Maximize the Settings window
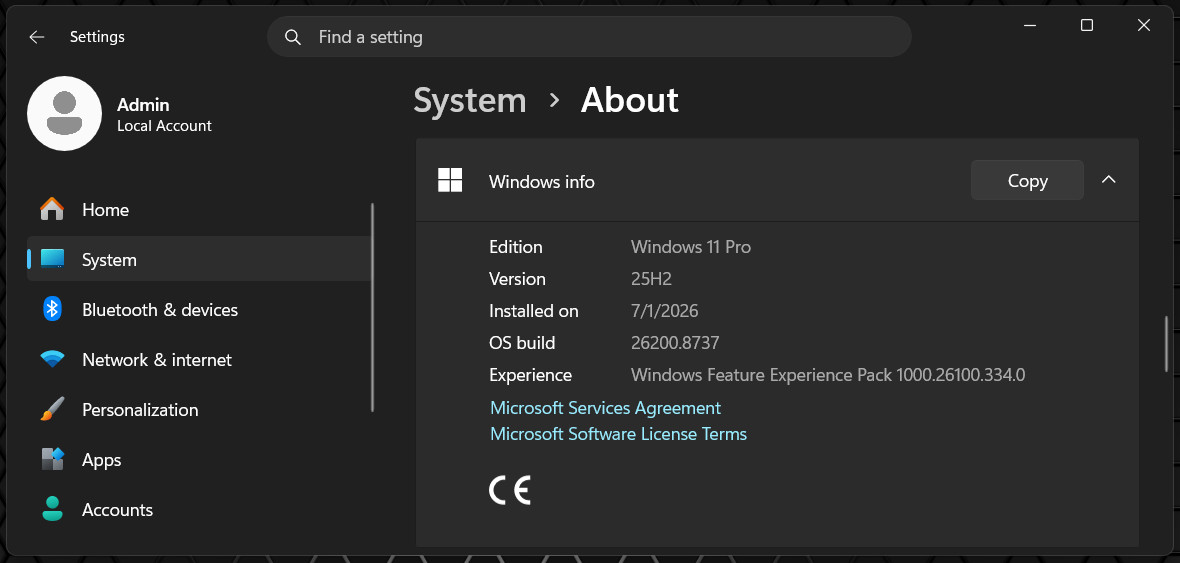This screenshot has width=1180, height=563. point(1087,26)
